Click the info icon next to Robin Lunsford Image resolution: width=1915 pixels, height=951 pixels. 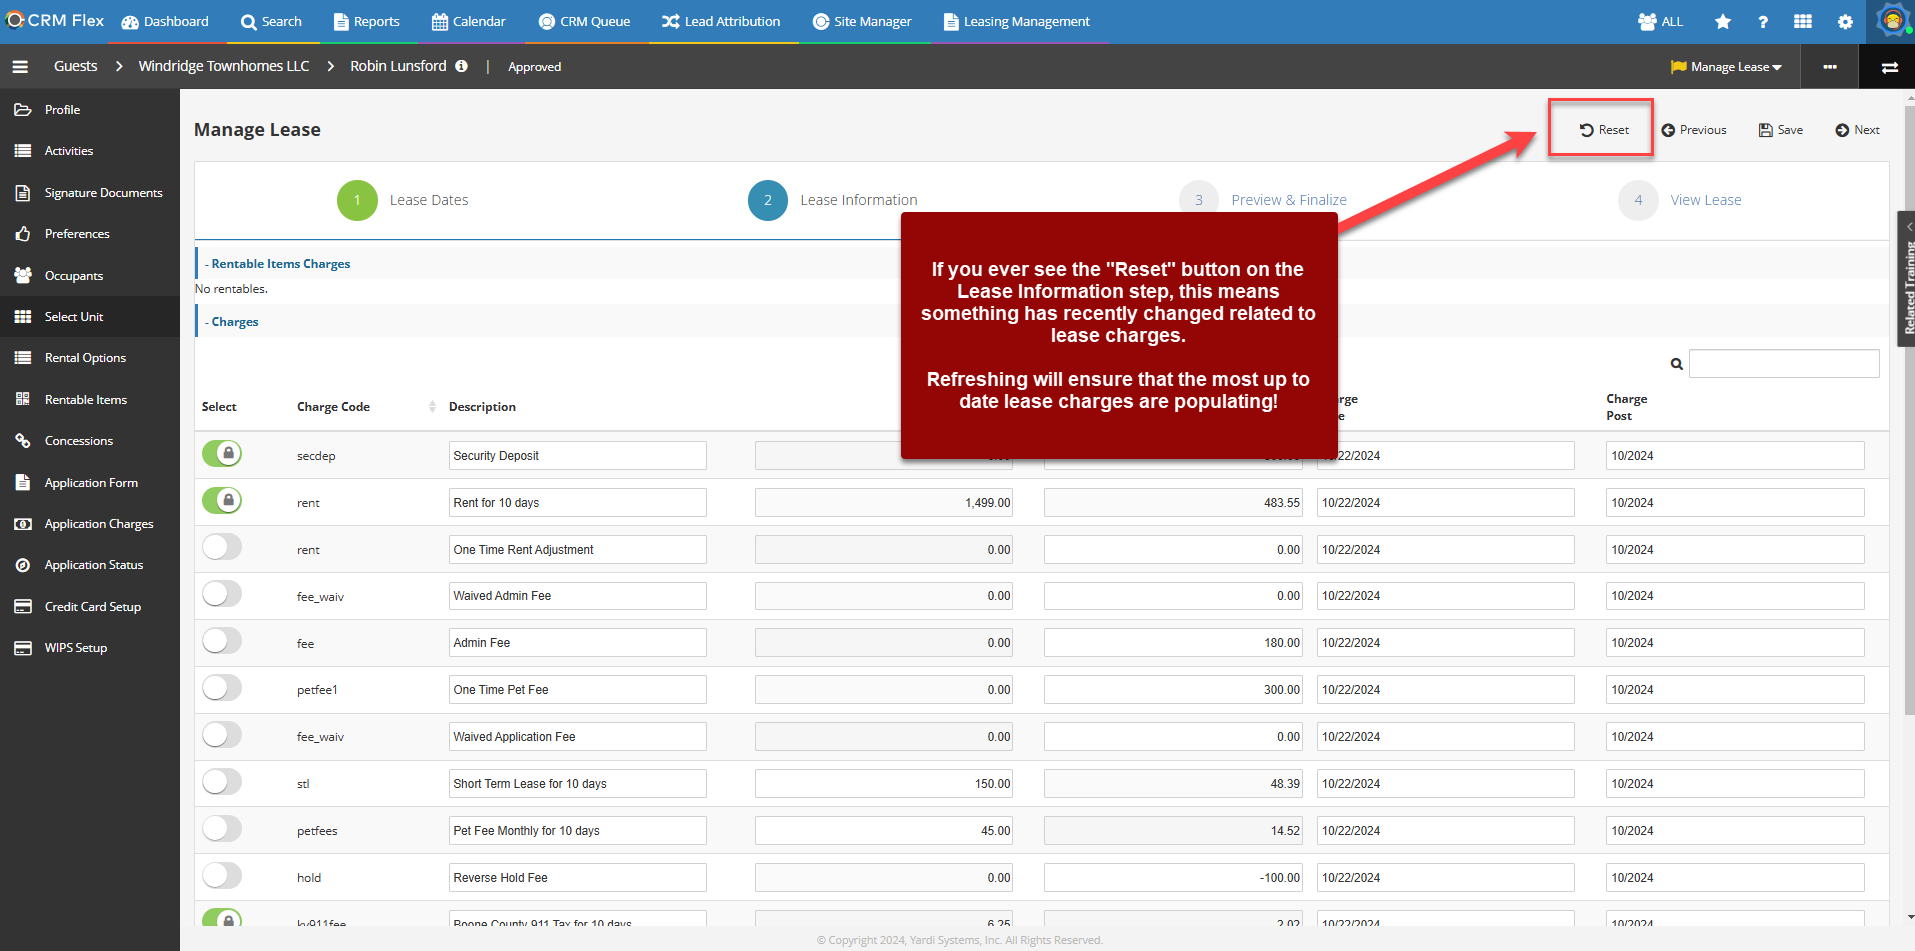tap(461, 66)
